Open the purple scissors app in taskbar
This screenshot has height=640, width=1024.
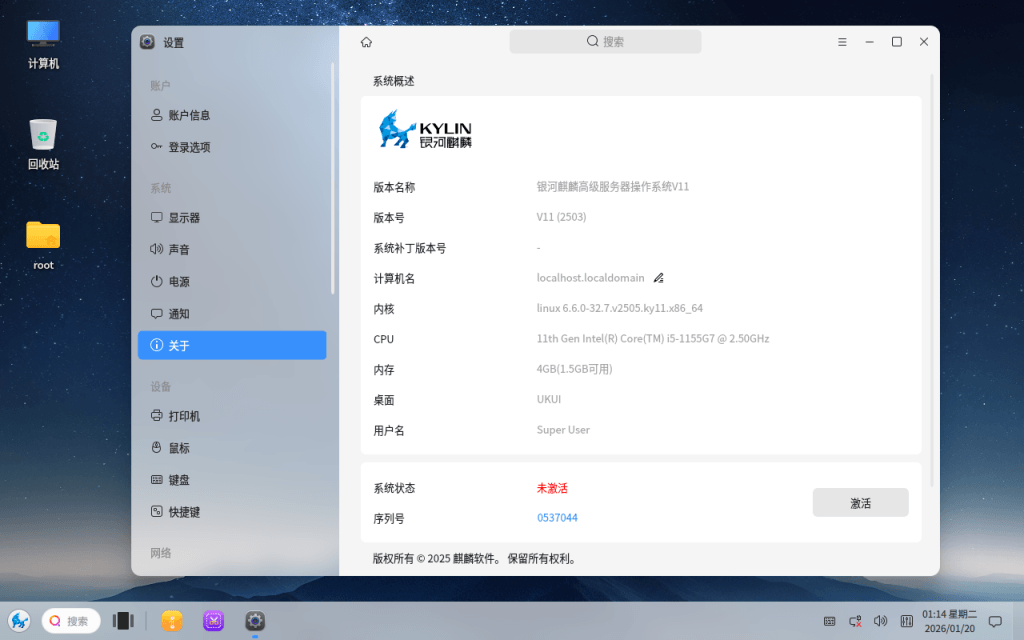(214, 620)
